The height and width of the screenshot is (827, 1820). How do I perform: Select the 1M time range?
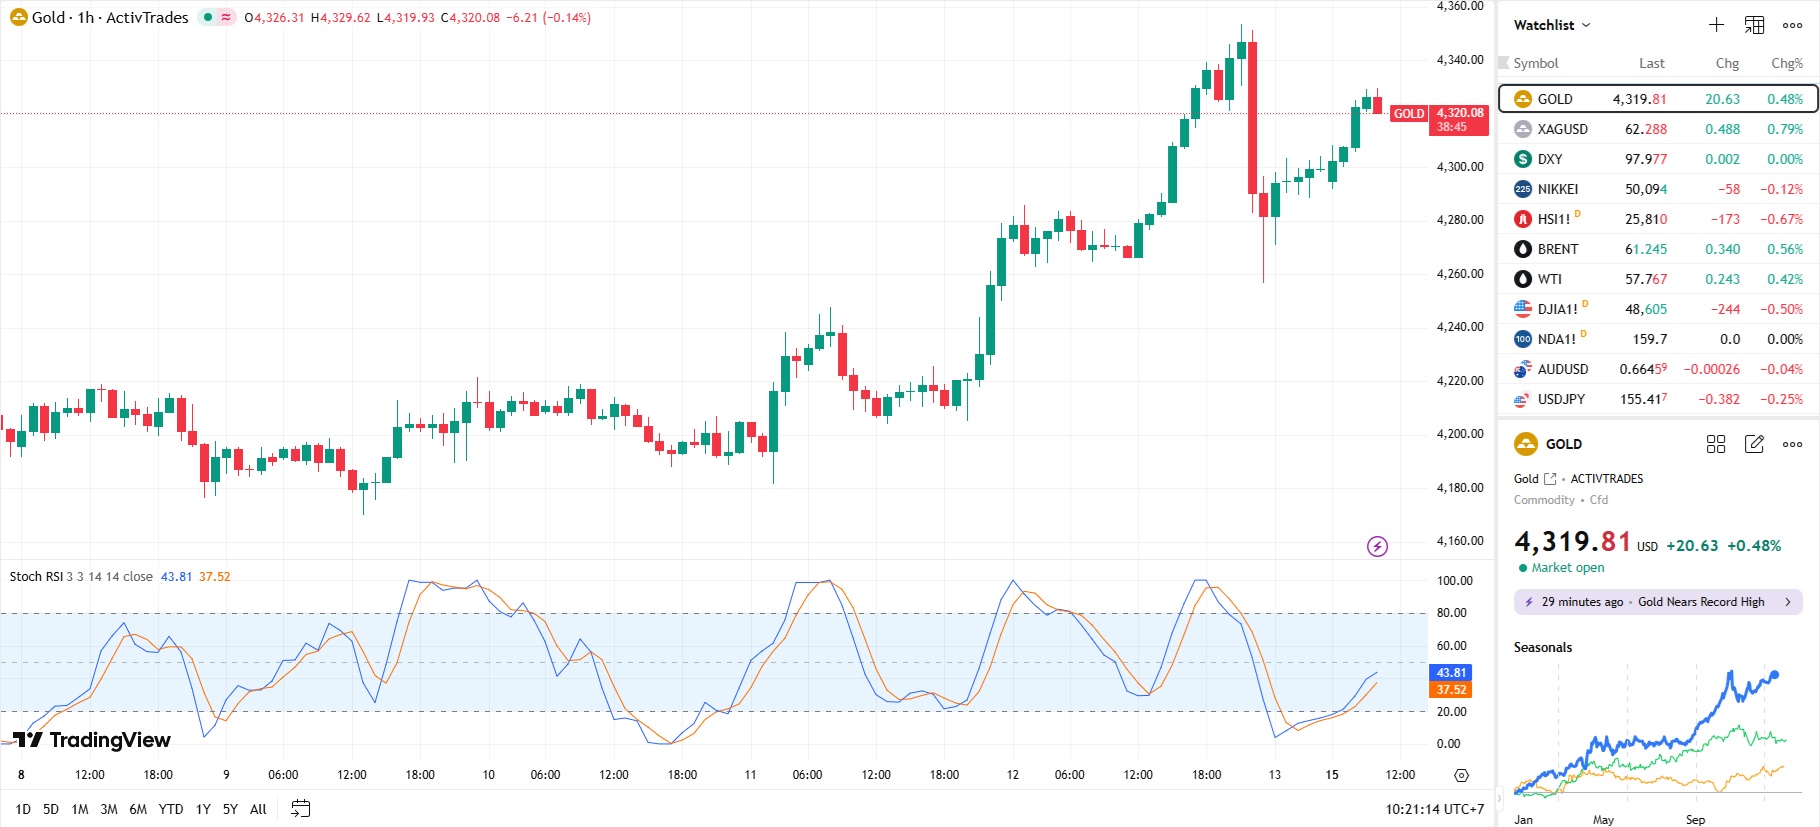coord(80,809)
